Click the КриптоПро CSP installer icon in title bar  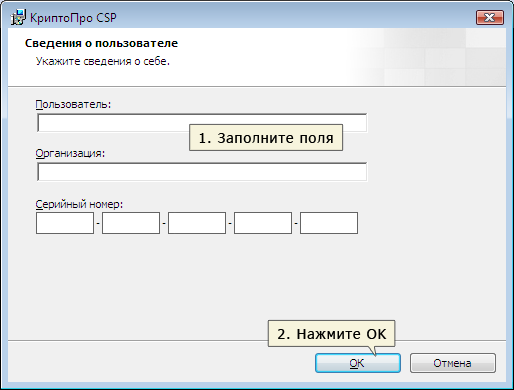pos(18,17)
